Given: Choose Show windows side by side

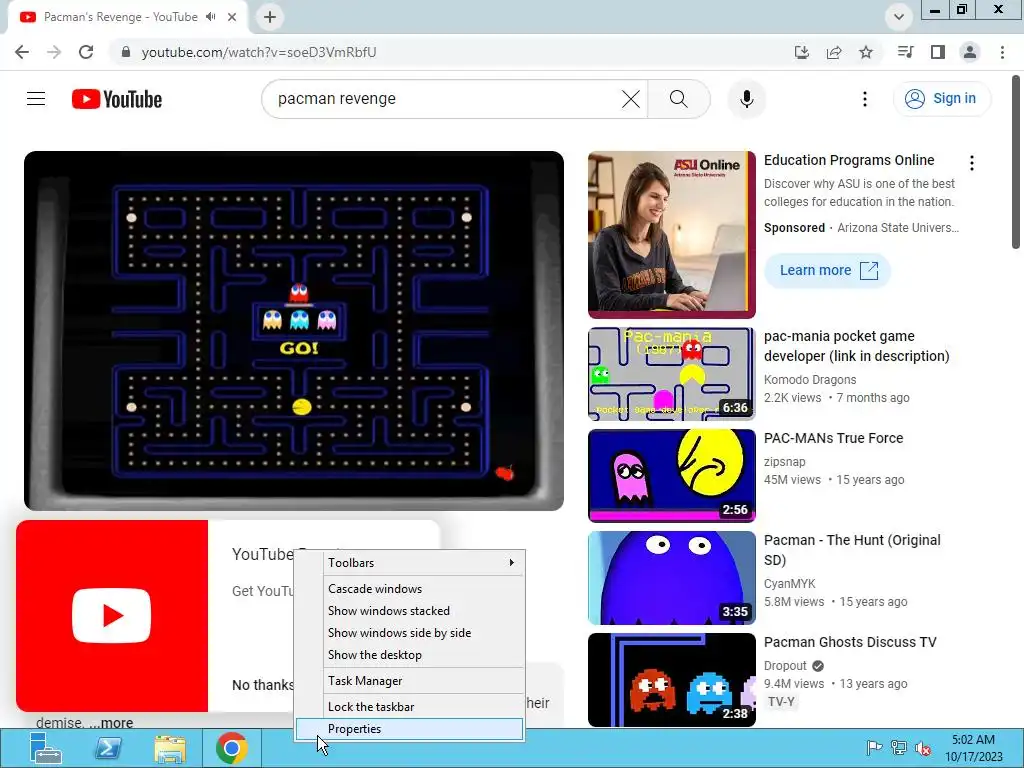Looking at the screenshot, I should click(410, 633).
